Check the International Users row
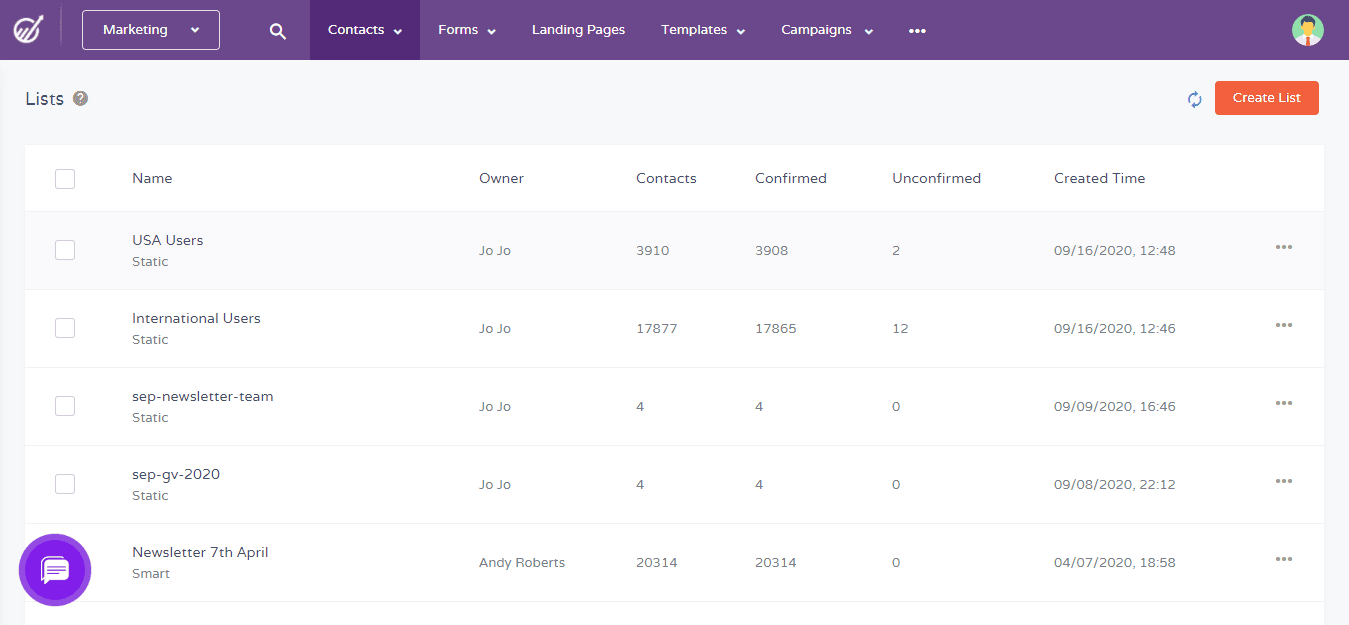Viewport: 1349px width, 625px height. click(x=64, y=328)
